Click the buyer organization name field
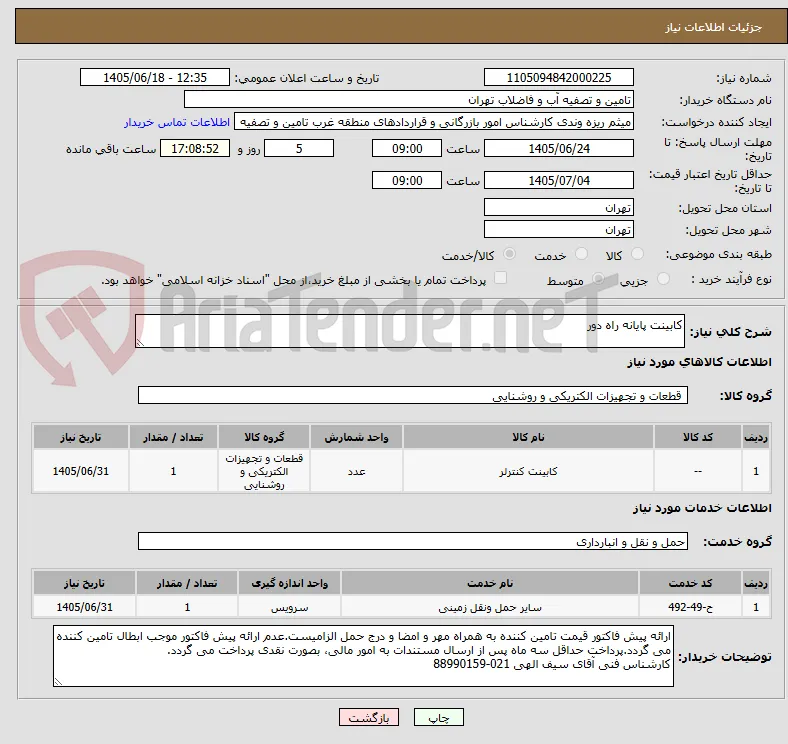Viewport: 788px width, 744px height. (409, 100)
